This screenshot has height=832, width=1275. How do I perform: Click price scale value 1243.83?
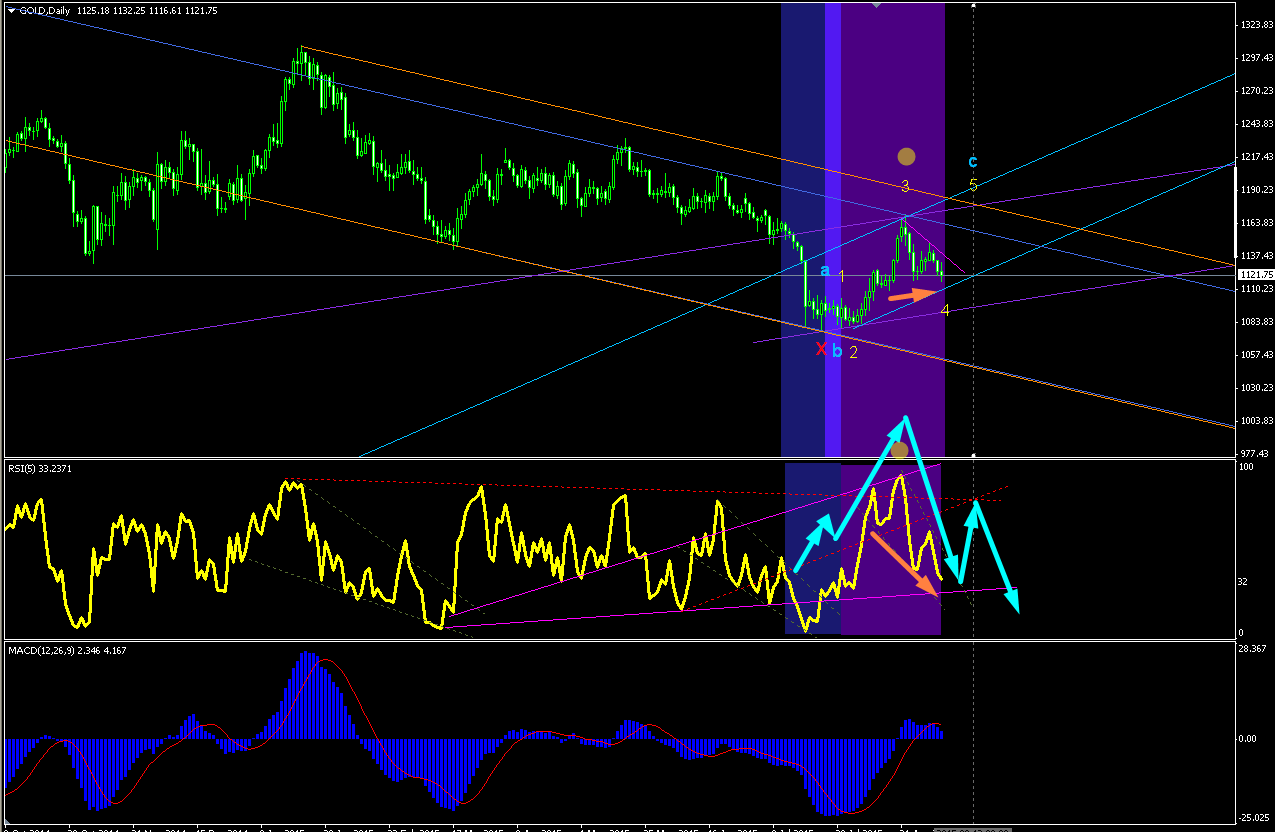coord(1255,124)
